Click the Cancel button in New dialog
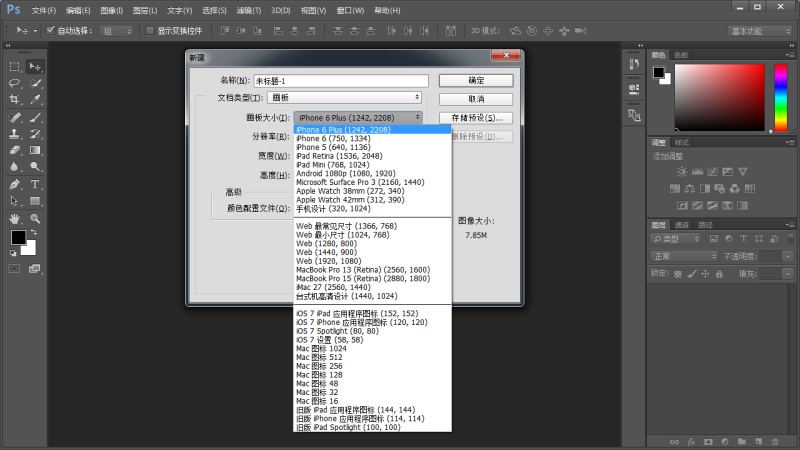Screen dimensions: 800x450 476,99
